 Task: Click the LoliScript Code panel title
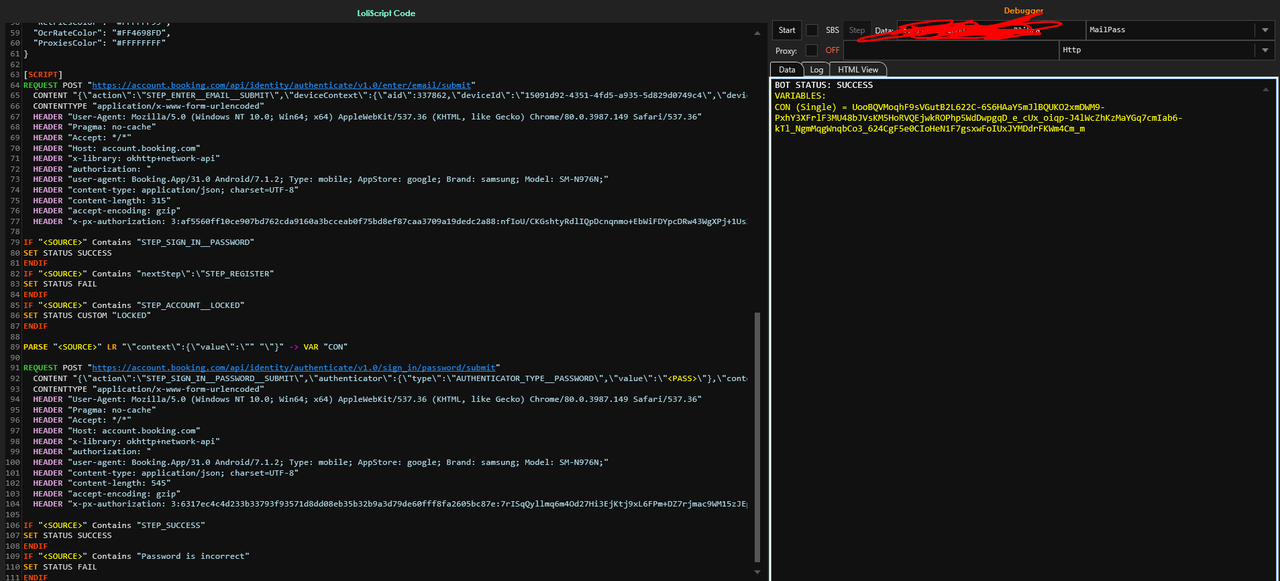tap(386, 13)
